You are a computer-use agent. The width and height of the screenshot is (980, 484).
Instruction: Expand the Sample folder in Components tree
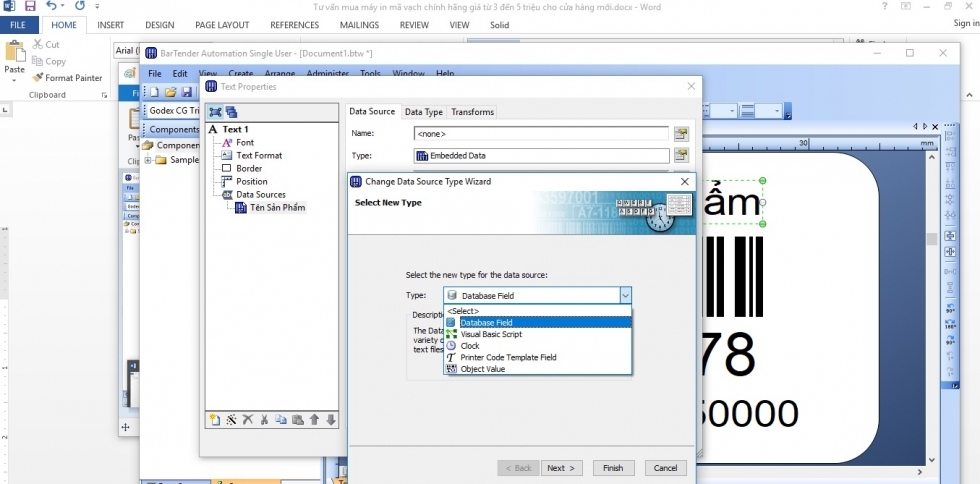coord(148,160)
